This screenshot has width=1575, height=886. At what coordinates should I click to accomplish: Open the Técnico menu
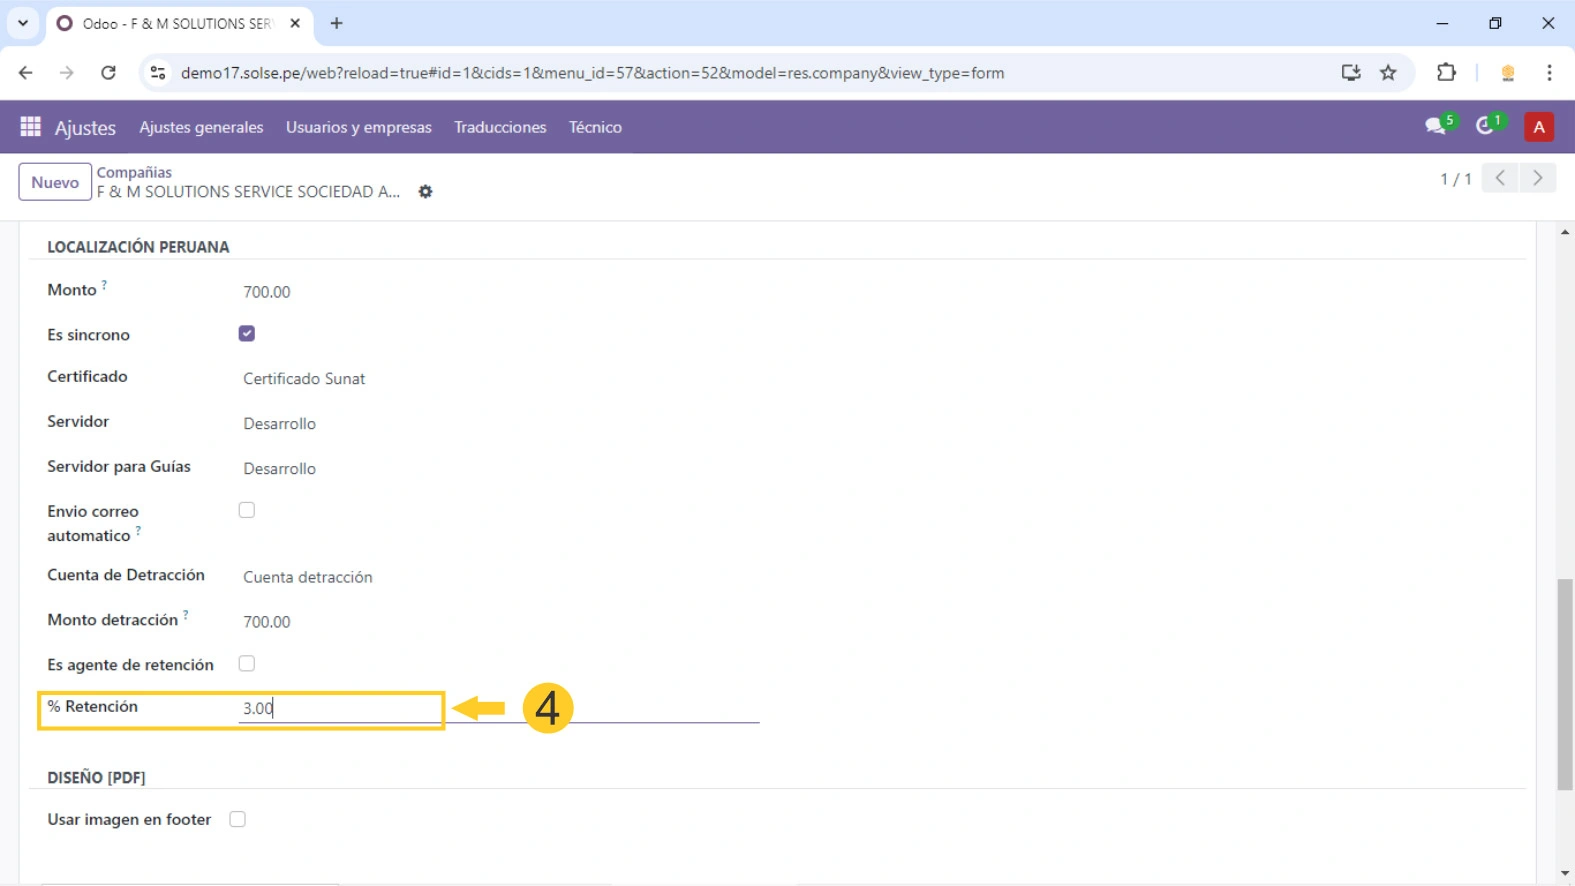pyautogui.click(x=595, y=127)
